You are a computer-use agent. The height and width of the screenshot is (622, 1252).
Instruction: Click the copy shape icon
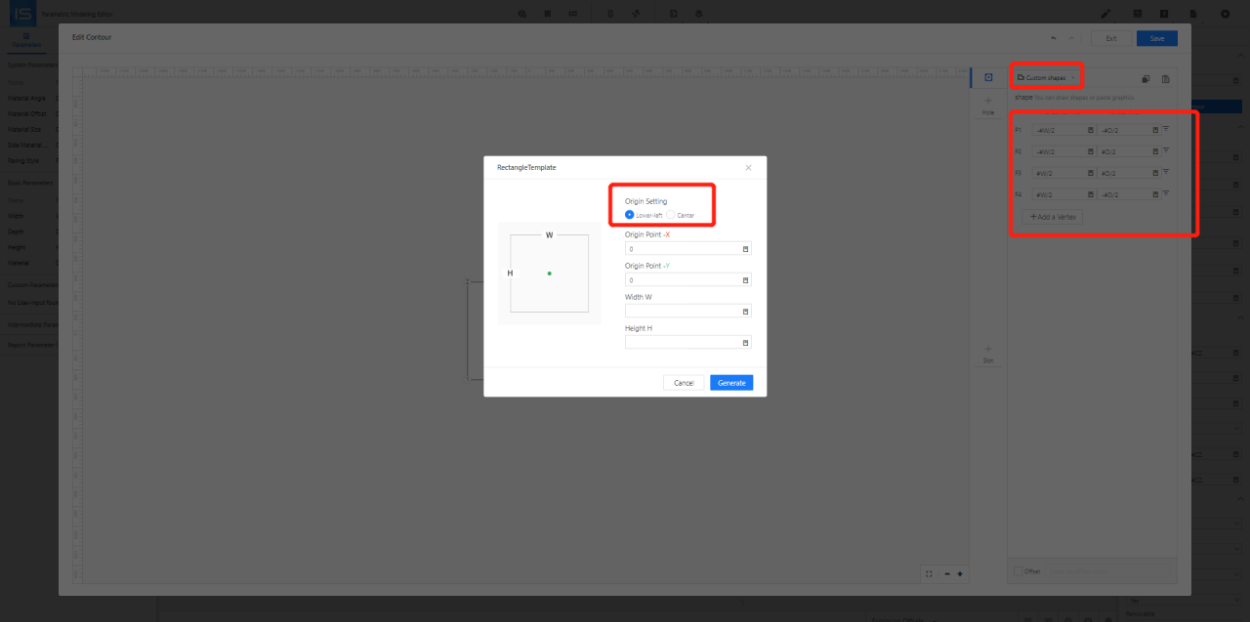click(1146, 79)
